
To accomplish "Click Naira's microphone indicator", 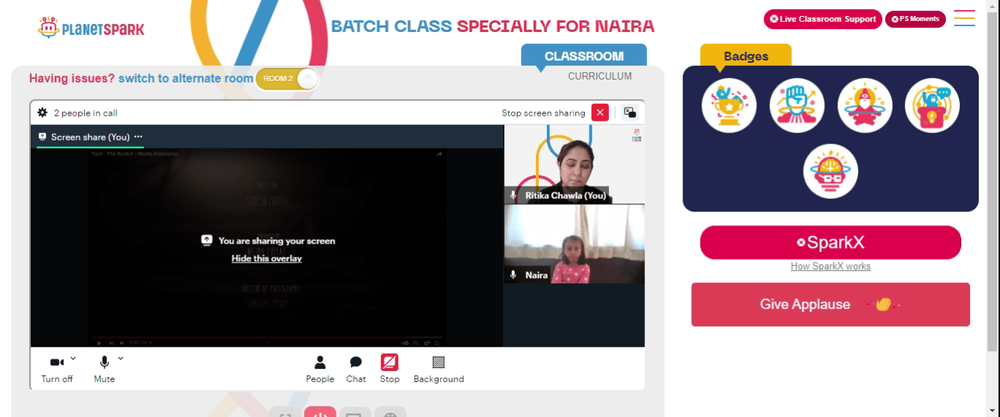I will 513,275.
